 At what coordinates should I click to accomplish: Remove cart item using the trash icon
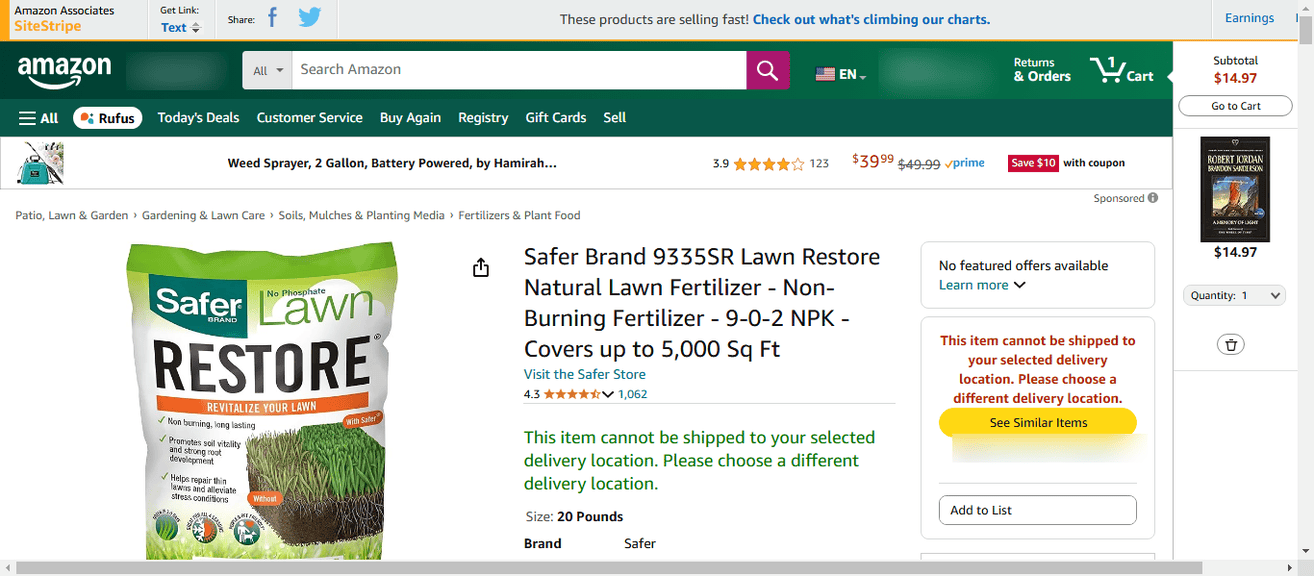(1231, 344)
